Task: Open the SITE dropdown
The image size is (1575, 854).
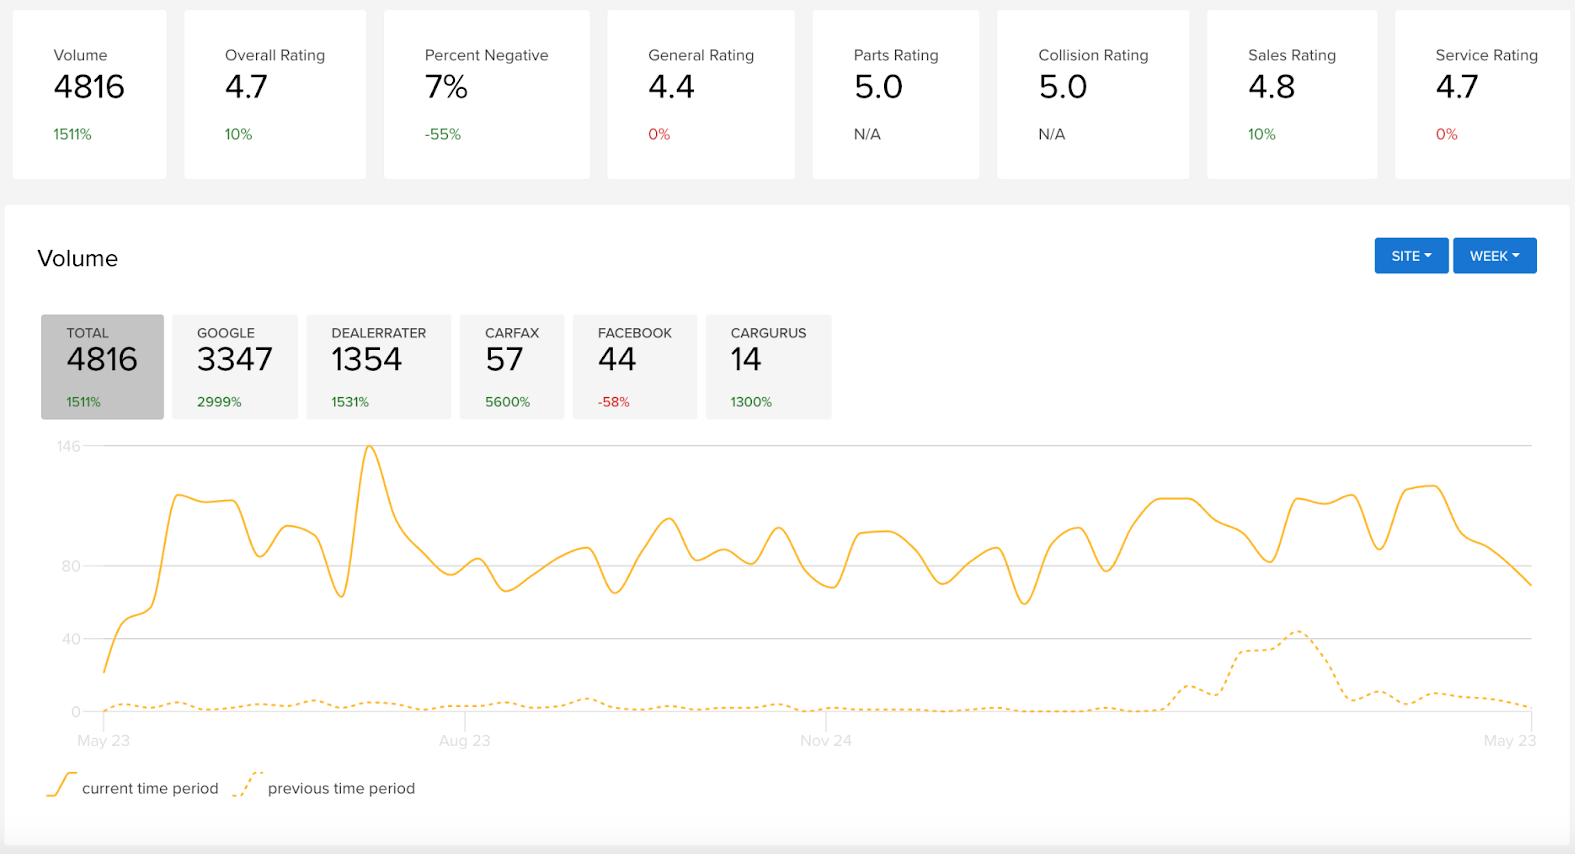Action: (x=1410, y=256)
